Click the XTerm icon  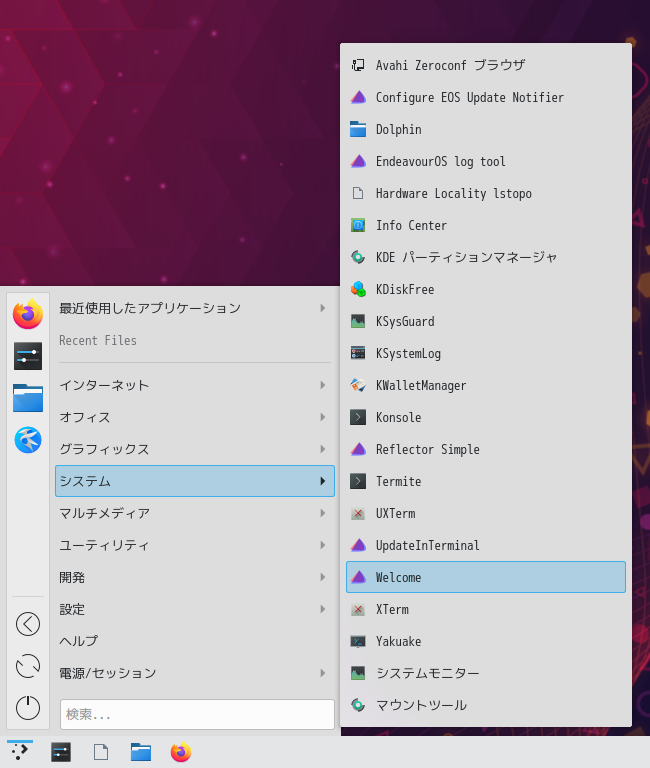coord(358,609)
